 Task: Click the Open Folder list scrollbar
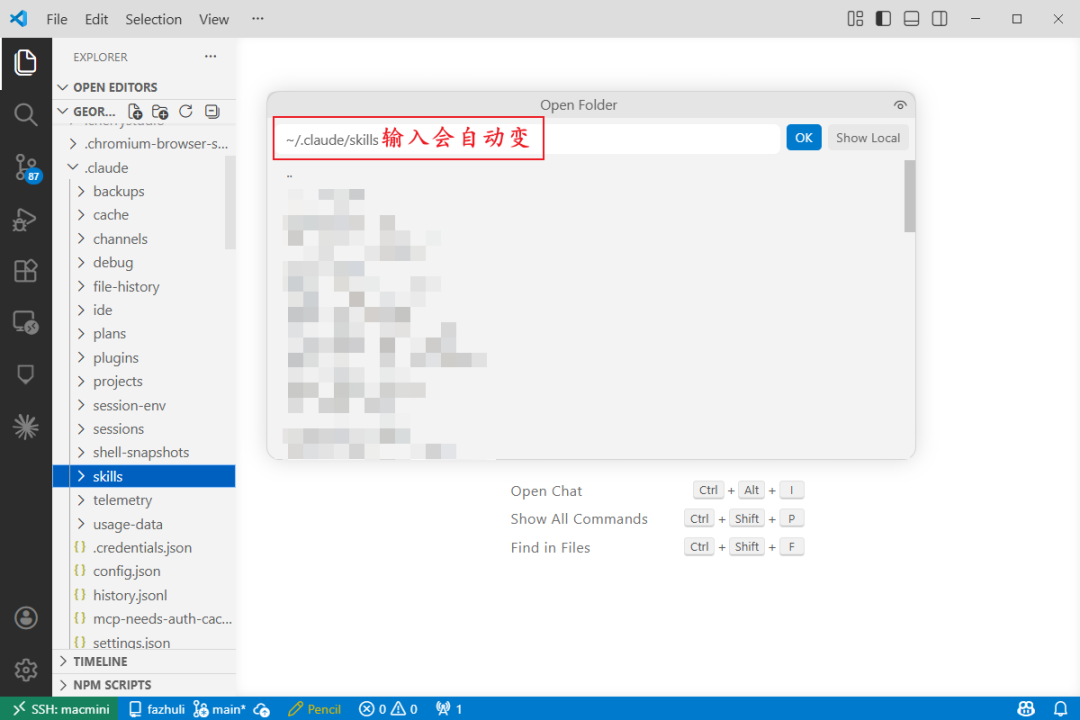pos(910,196)
